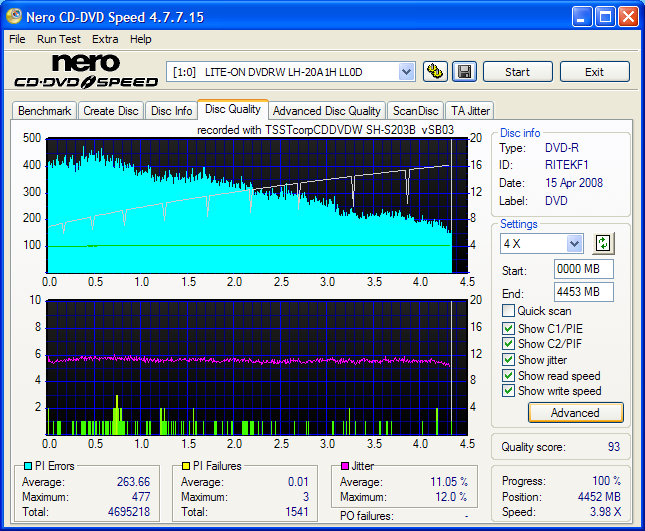Click the refresh icon next to speed dropdown
This screenshot has height=531, width=645.
tap(602, 243)
